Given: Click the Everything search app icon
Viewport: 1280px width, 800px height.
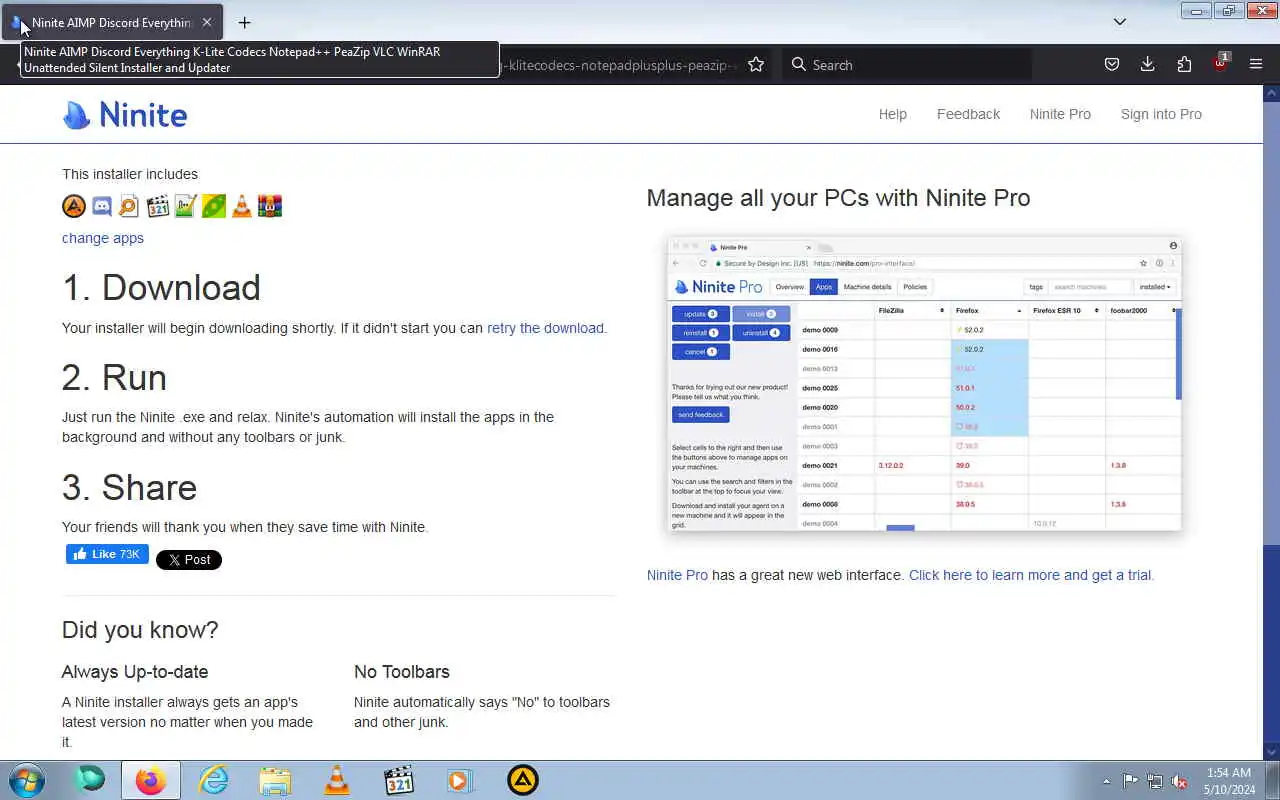Looking at the screenshot, I should [x=129, y=206].
